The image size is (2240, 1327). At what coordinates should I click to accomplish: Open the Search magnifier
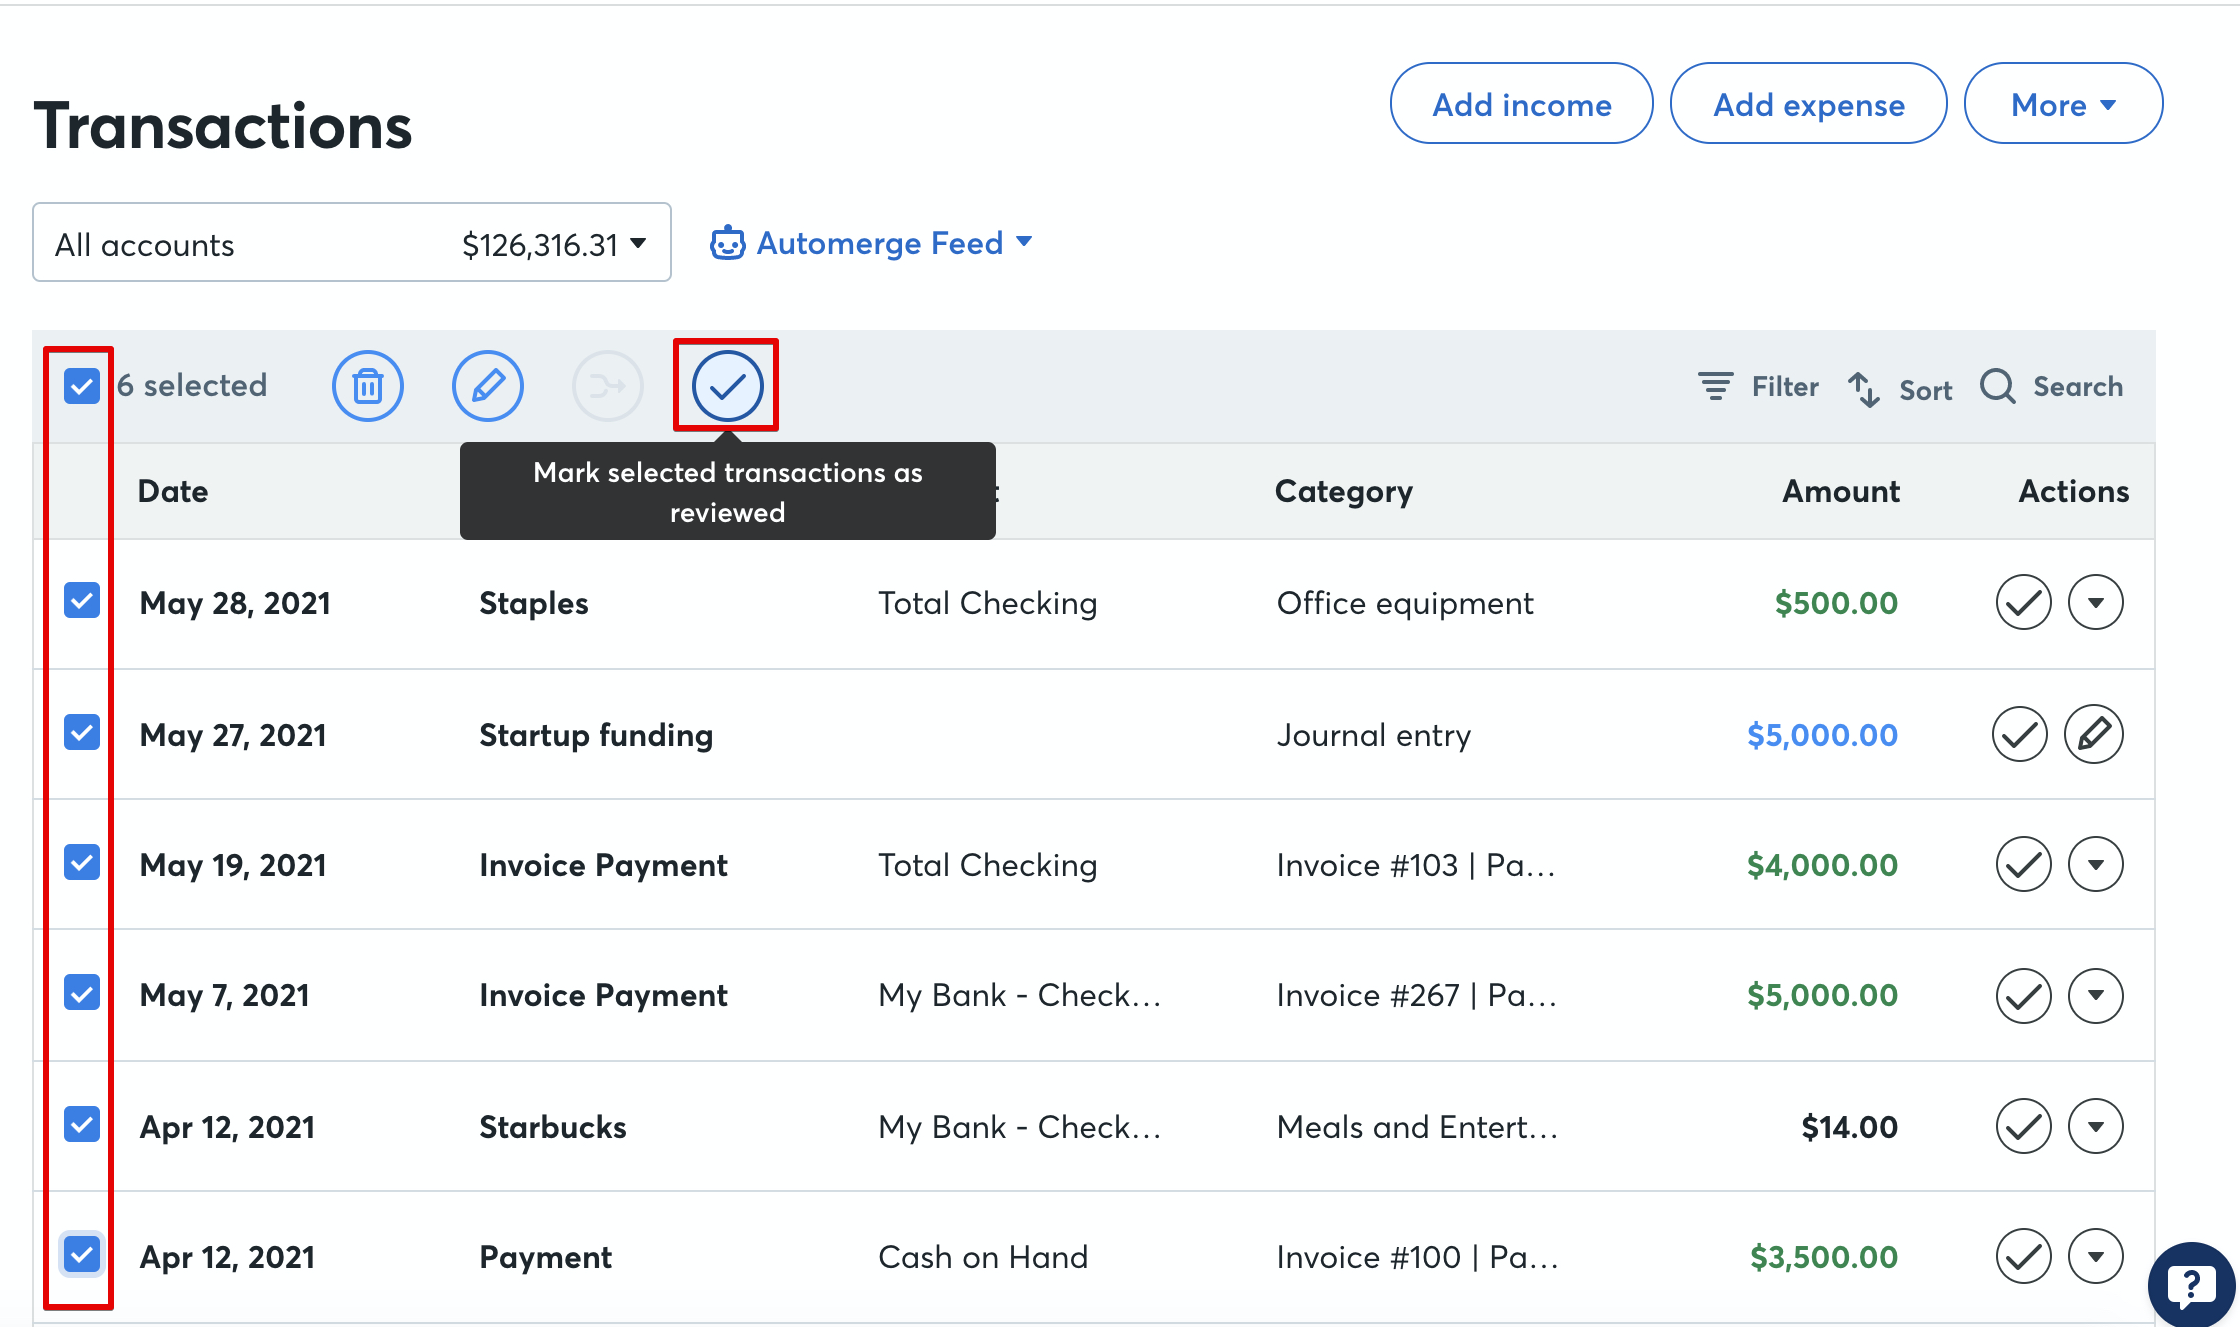[1998, 386]
